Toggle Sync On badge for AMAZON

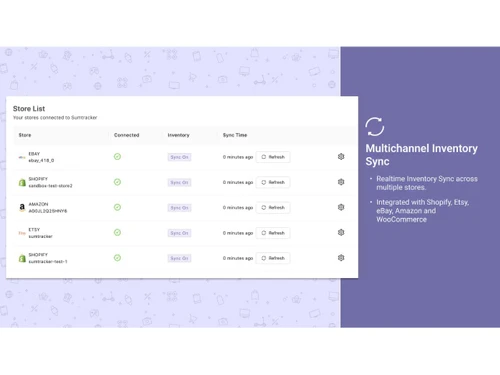click(x=179, y=208)
